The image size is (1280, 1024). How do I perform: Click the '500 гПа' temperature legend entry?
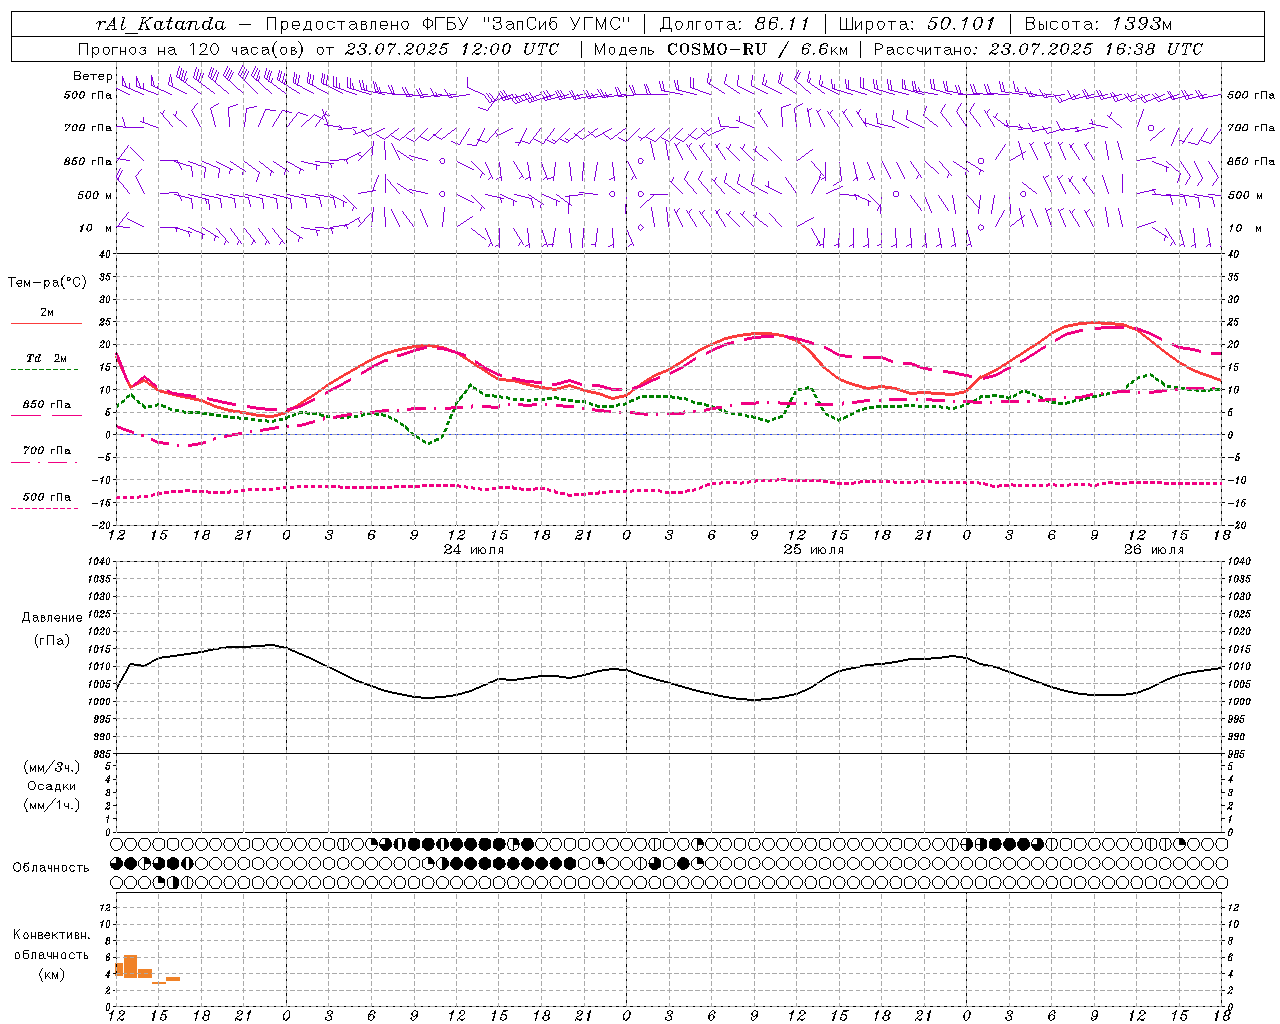(46, 497)
